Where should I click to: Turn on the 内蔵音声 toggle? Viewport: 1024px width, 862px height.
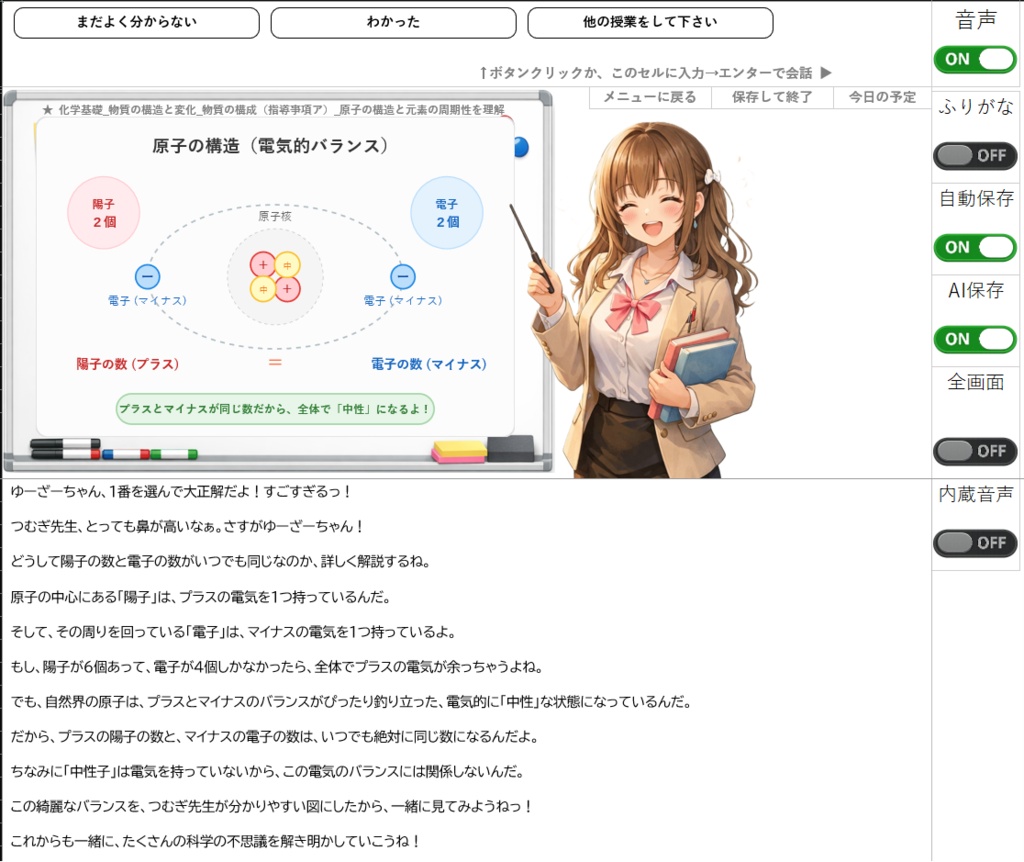tap(975, 543)
